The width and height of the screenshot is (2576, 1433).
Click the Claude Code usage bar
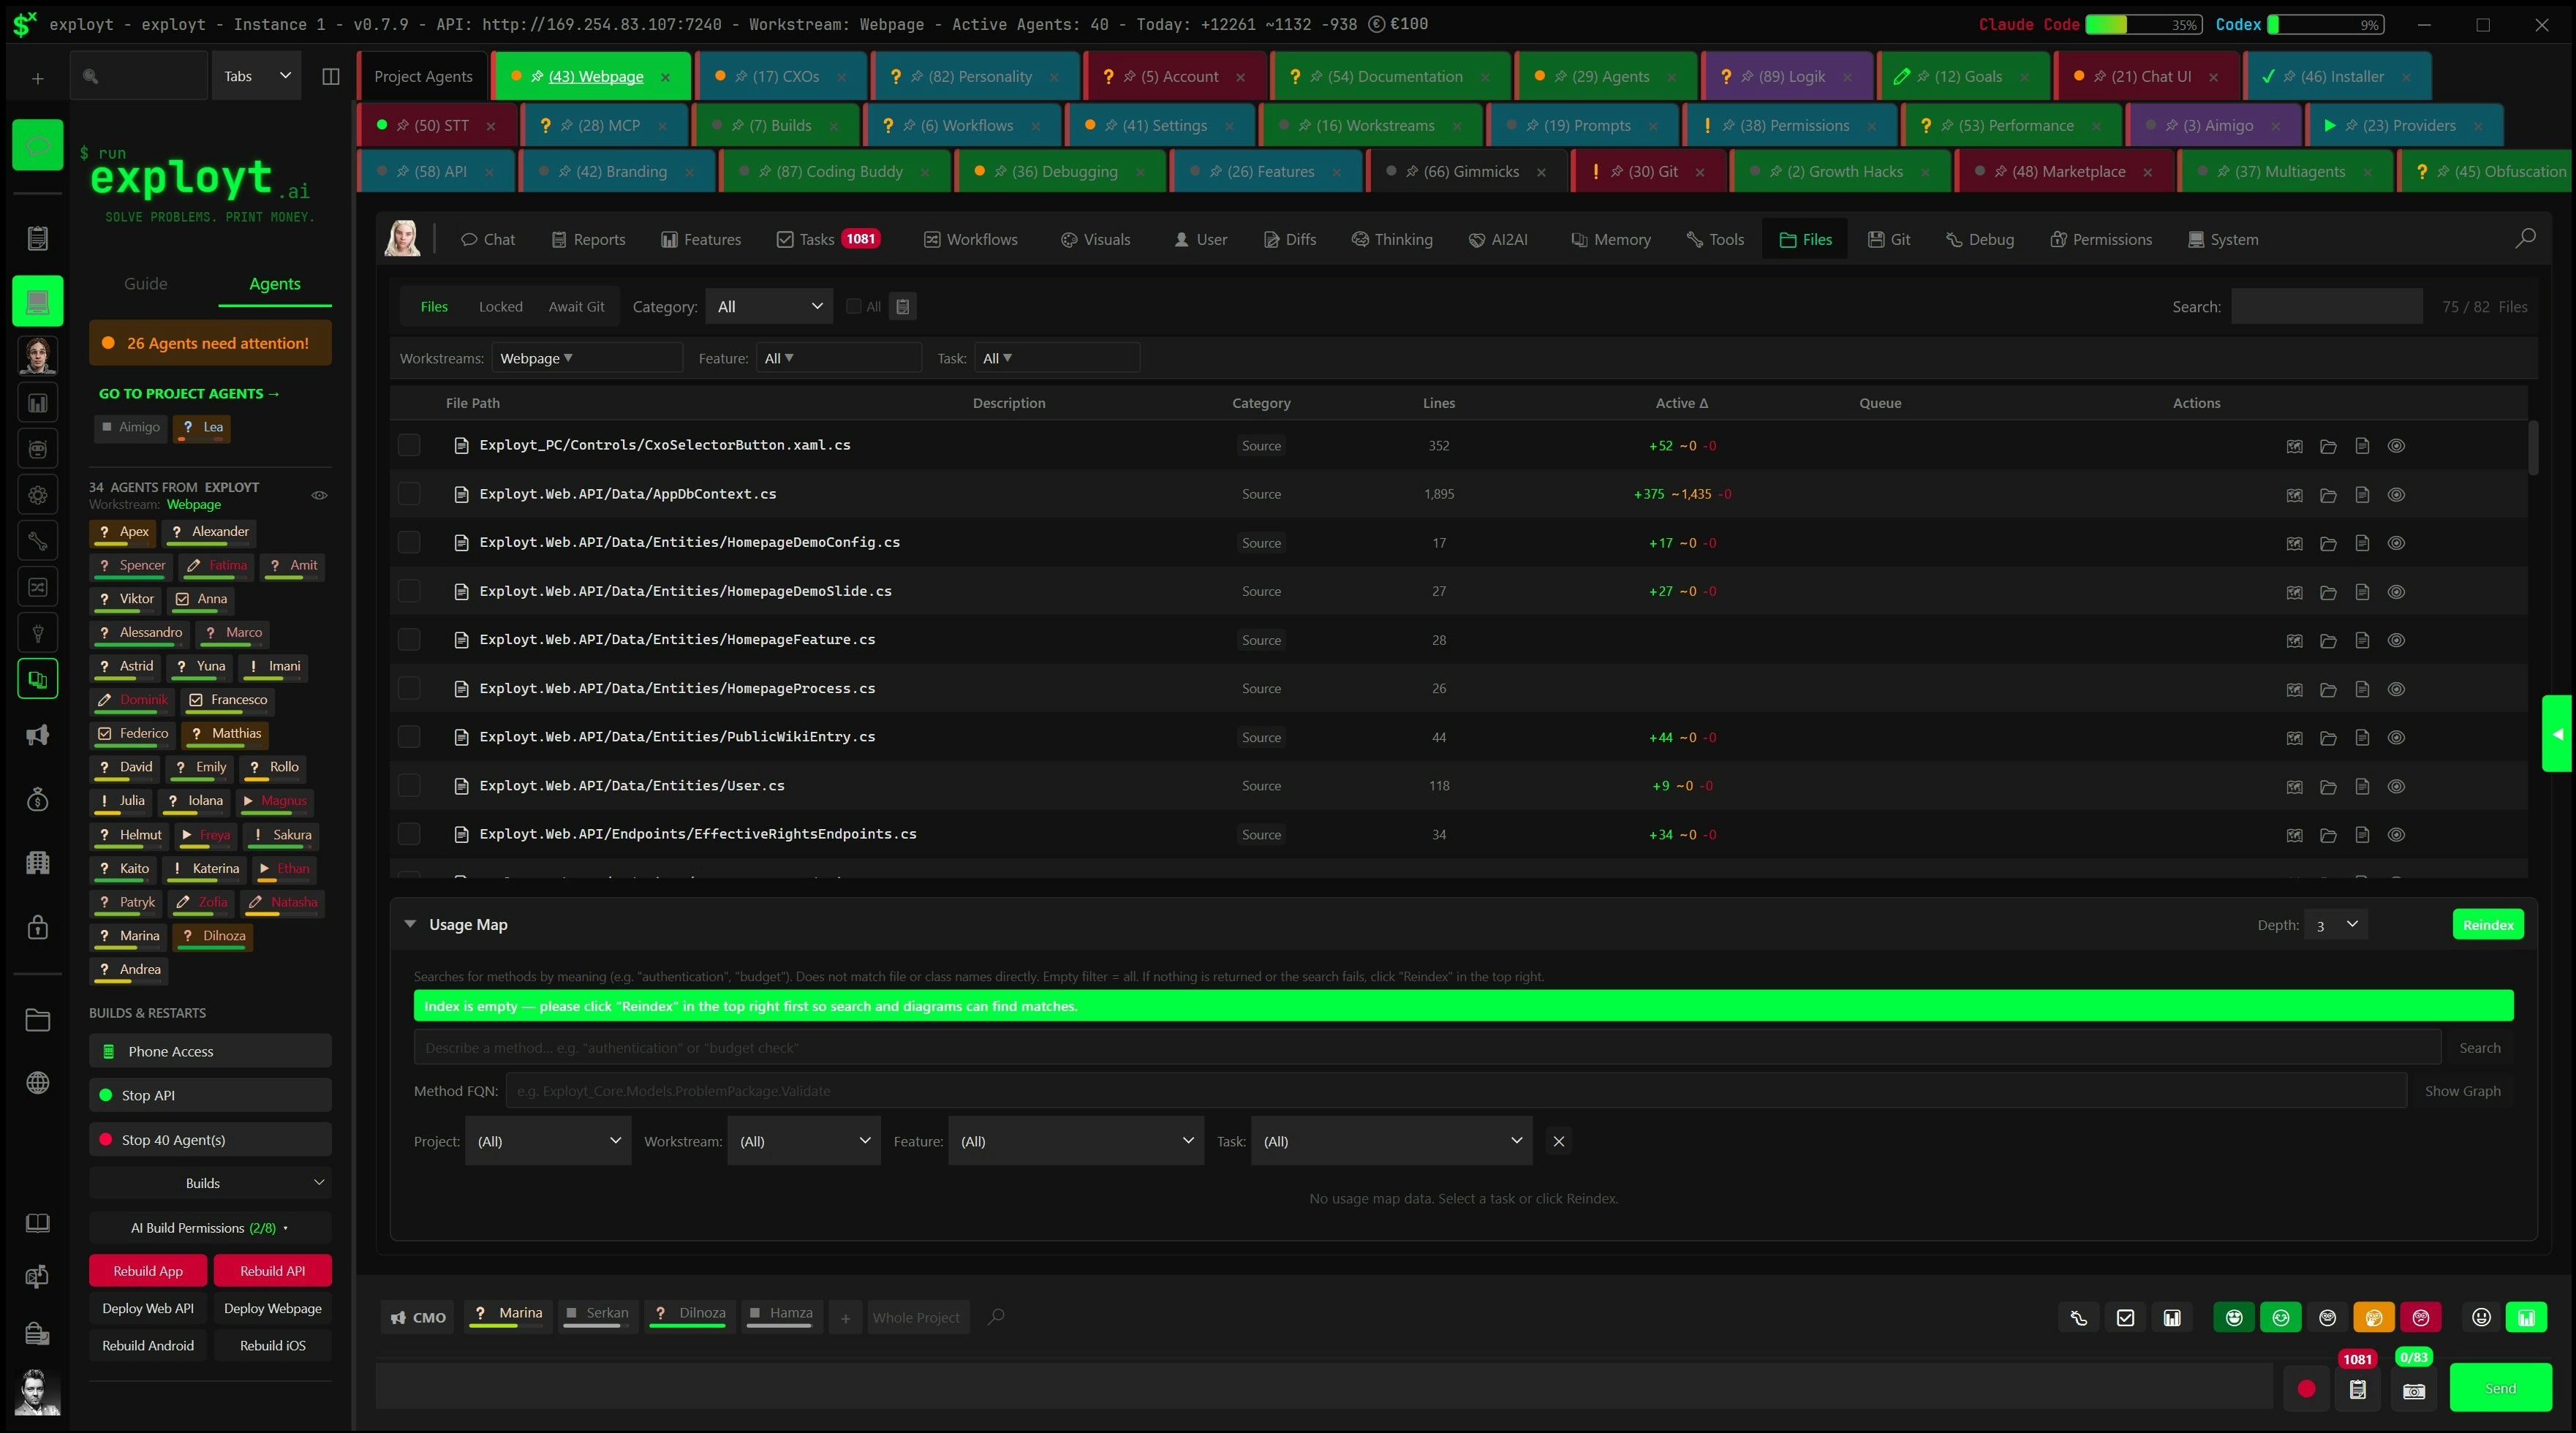click(2143, 24)
